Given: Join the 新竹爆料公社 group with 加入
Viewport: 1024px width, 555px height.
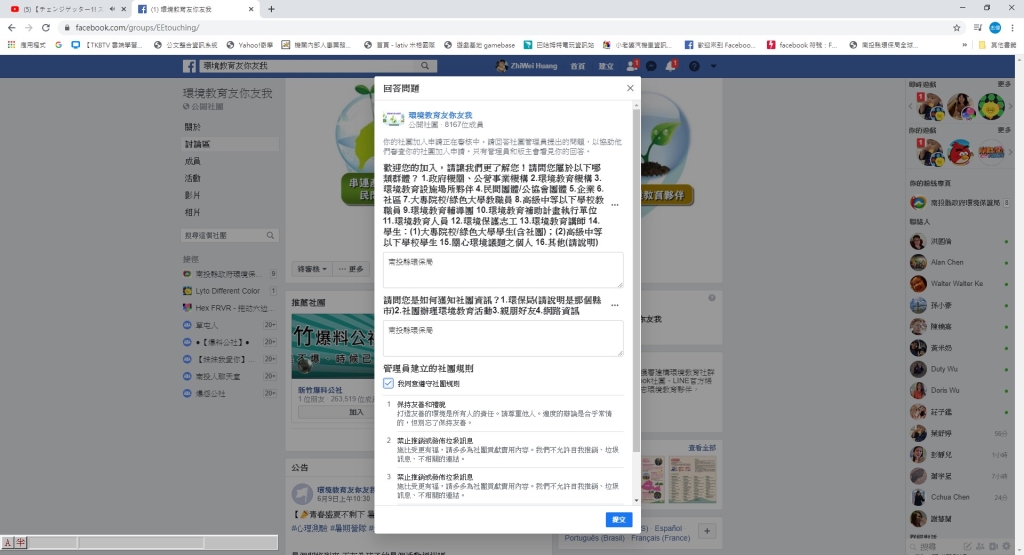Looking at the screenshot, I should click(x=356, y=412).
